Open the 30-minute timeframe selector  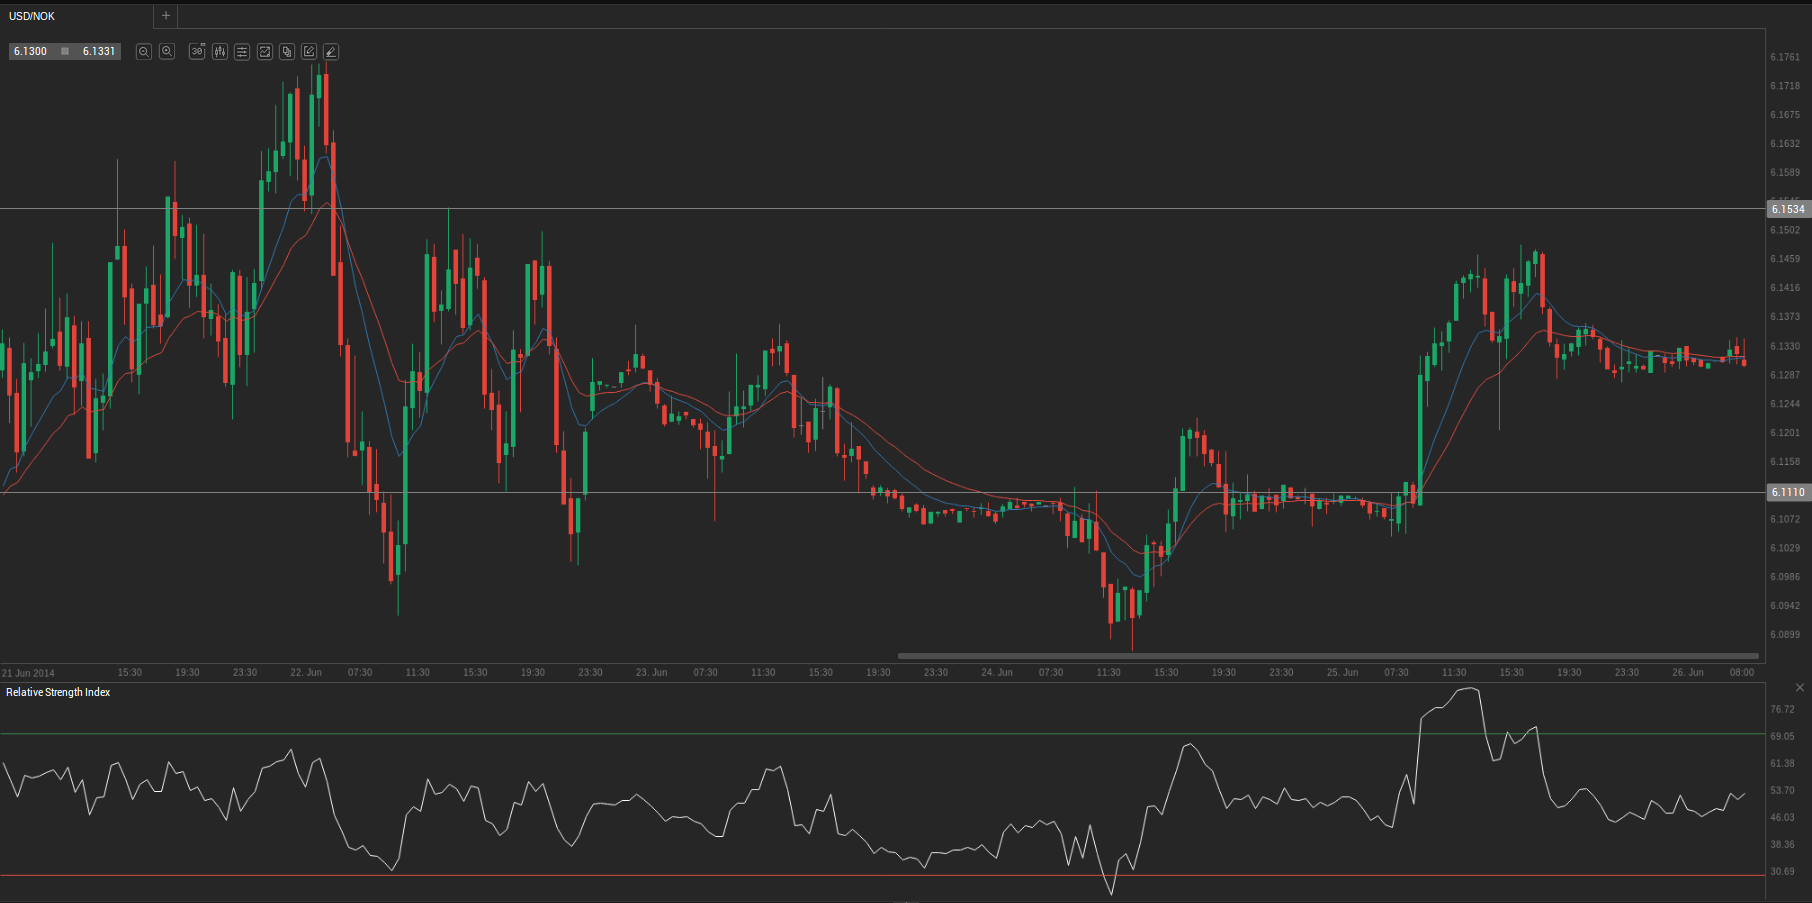point(197,52)
